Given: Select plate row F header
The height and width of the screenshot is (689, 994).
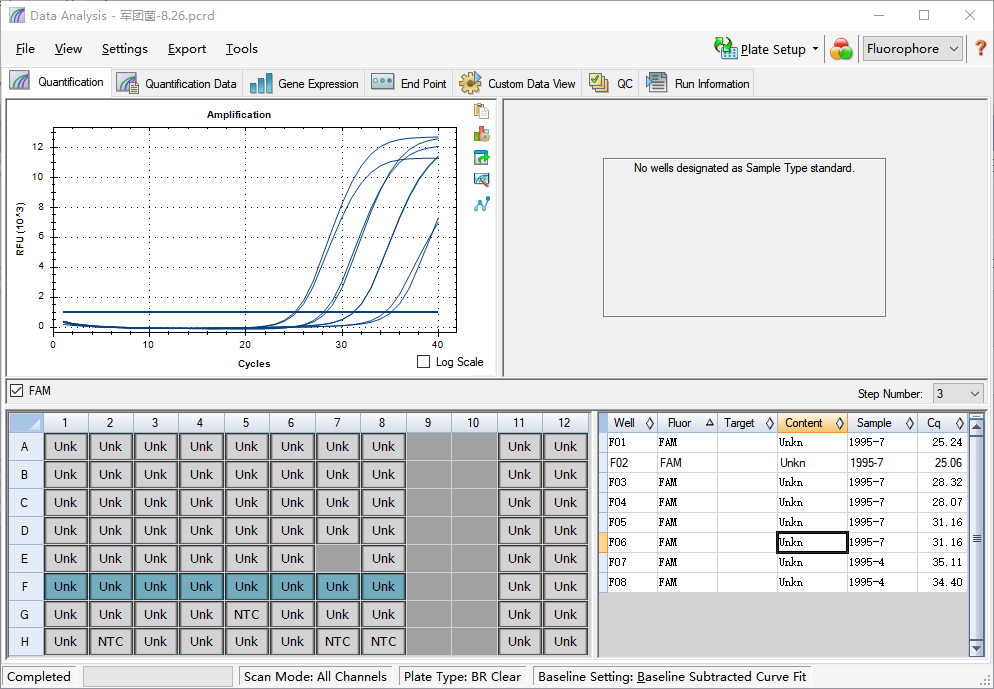Looking at the screenshot, I should [x=25, y=586].
